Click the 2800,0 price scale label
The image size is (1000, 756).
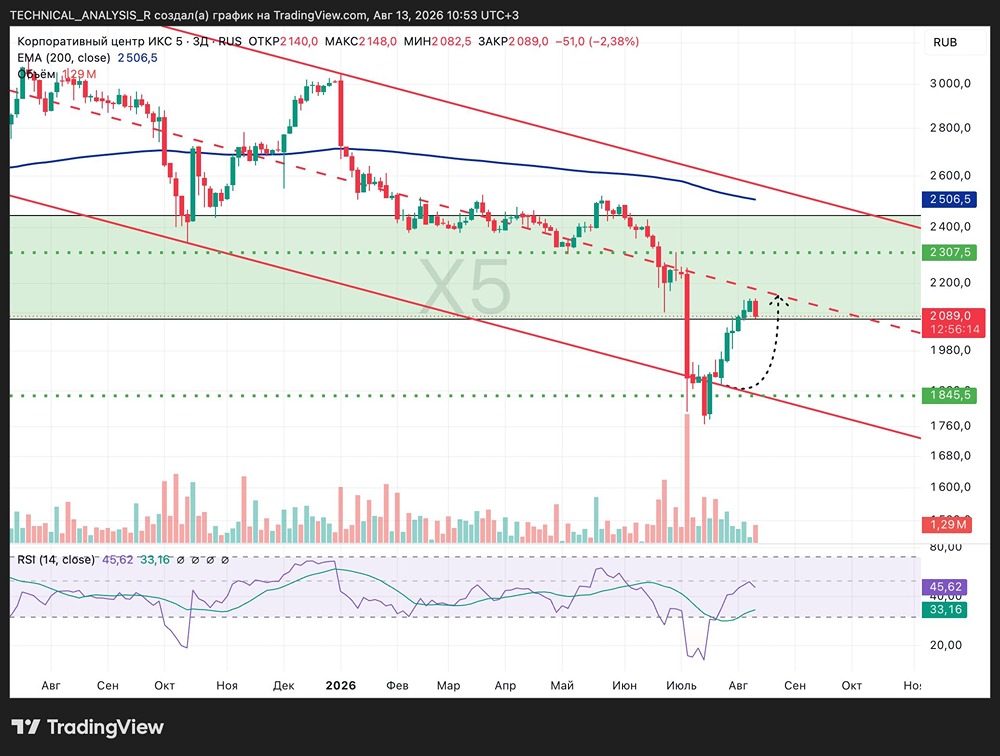(x=950, y=128)
